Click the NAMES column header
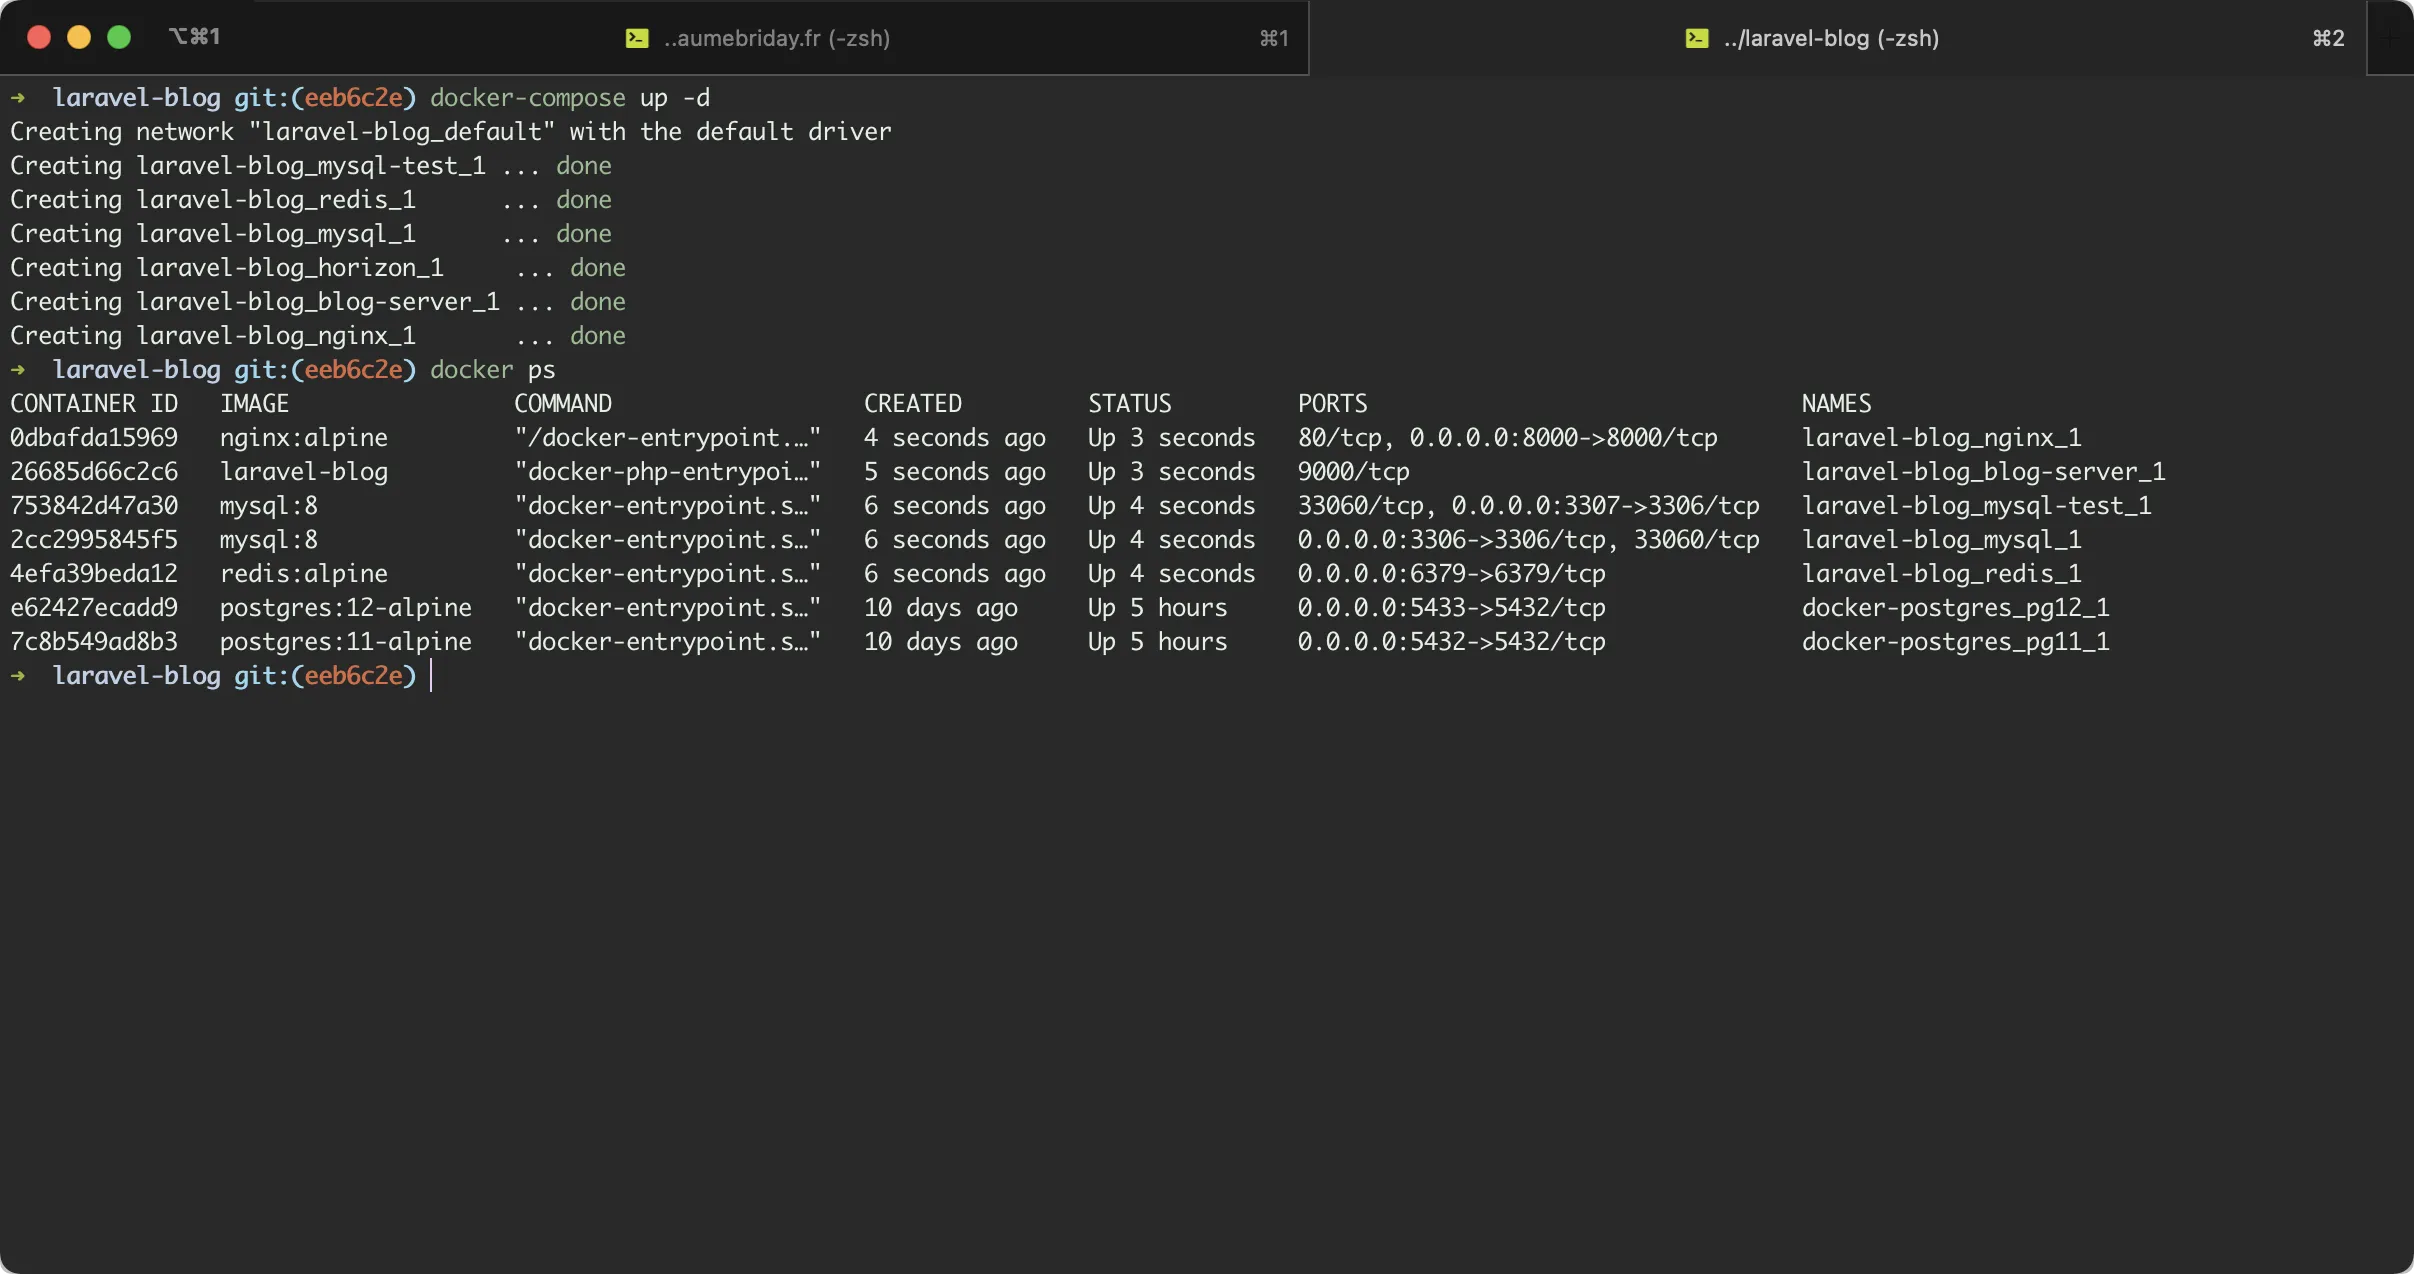 [1836, 404]
